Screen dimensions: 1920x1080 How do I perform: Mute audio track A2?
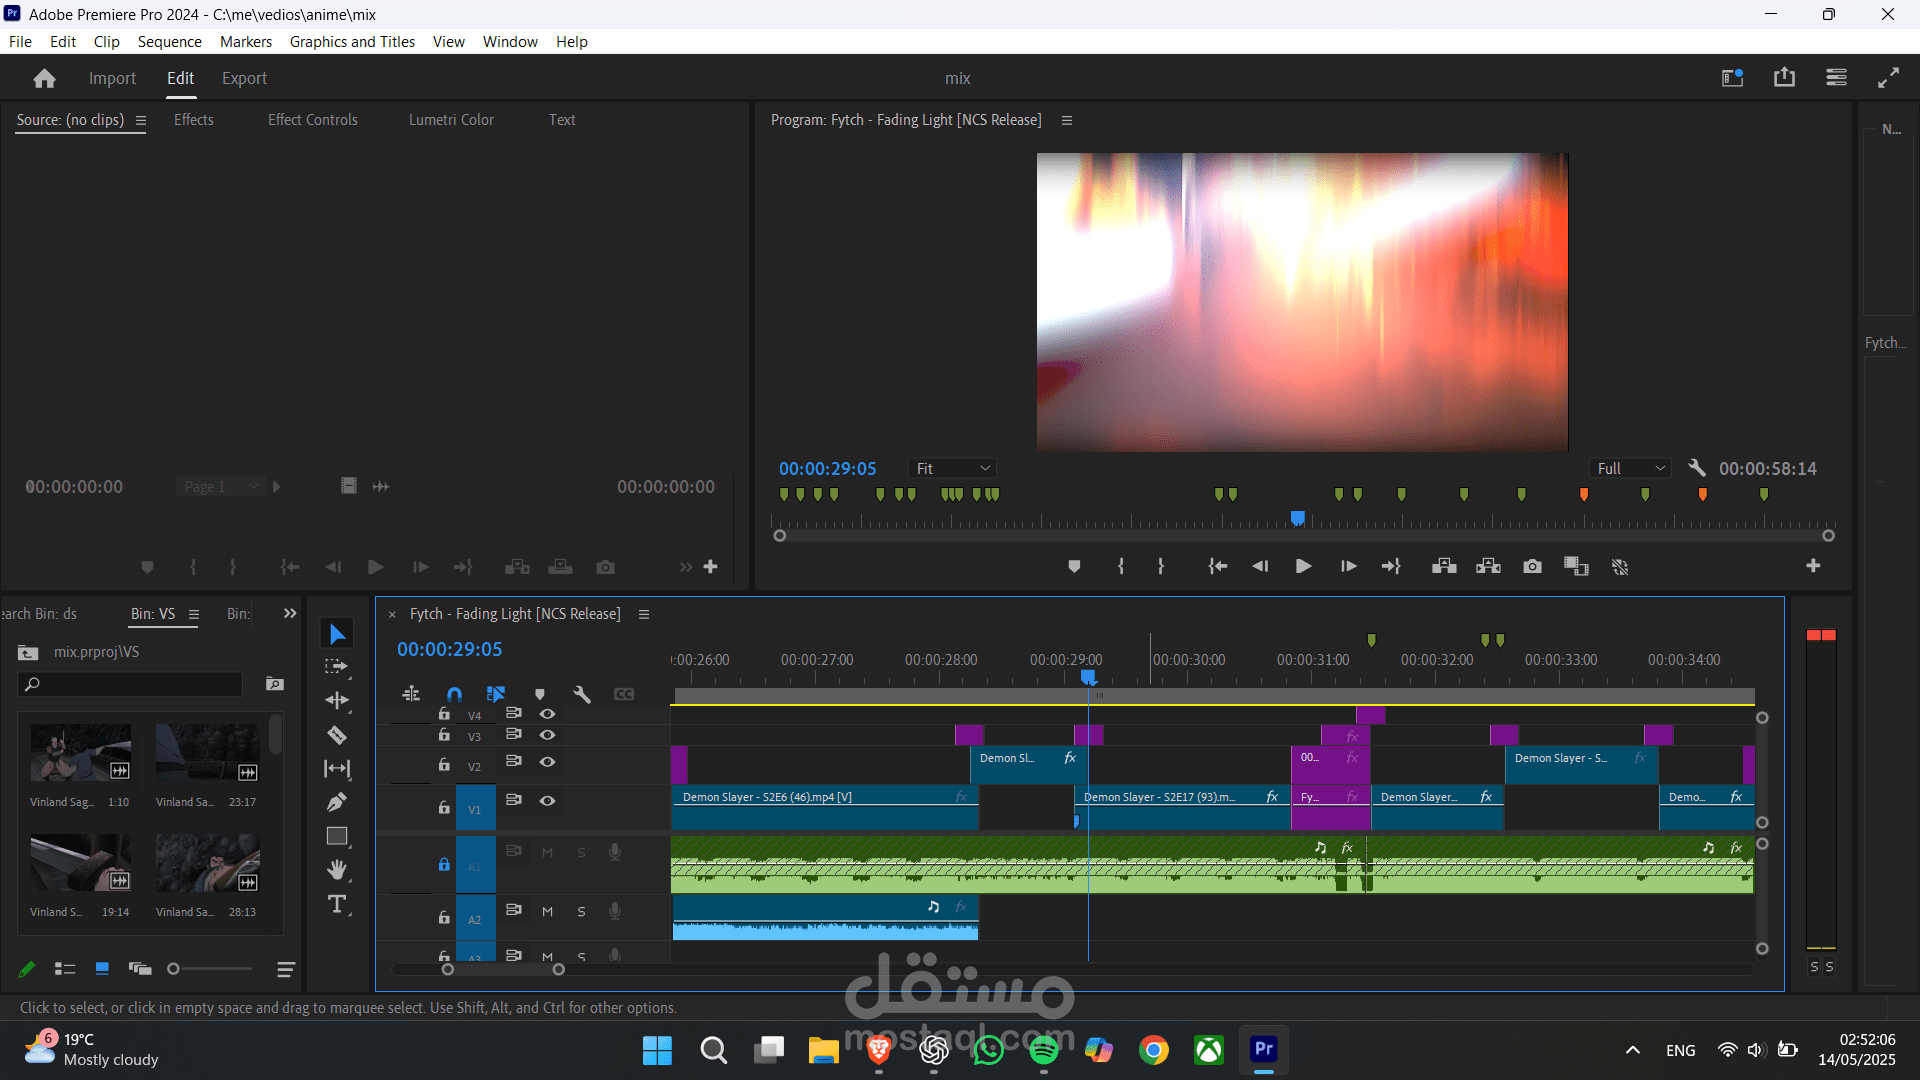point(547,912)
